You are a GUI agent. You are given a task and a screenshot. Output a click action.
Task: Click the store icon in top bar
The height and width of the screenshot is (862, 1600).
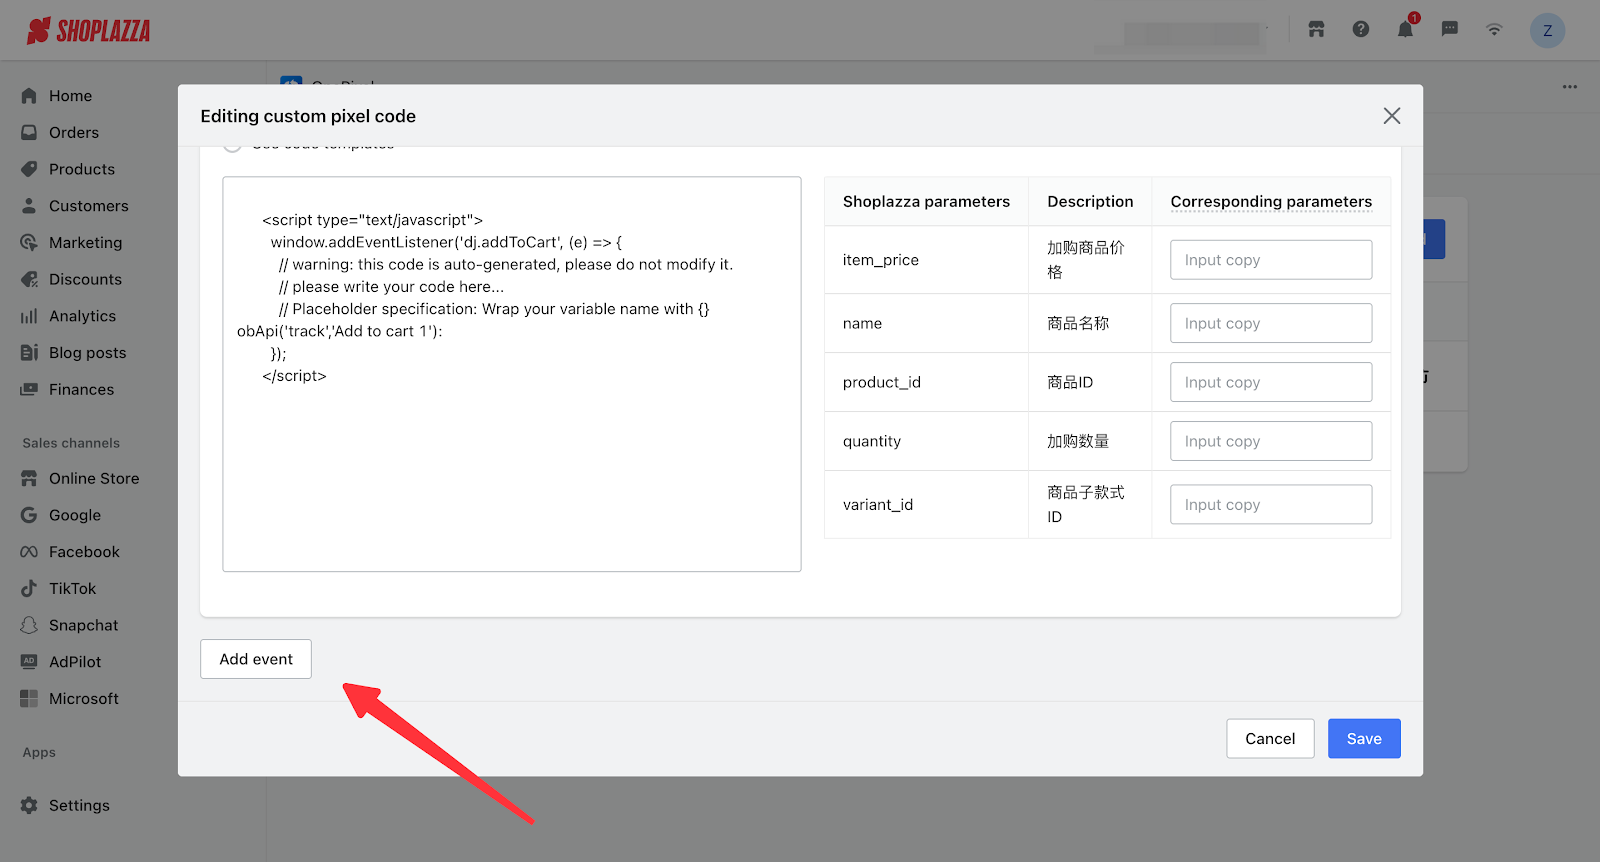tap(1316, 30)
